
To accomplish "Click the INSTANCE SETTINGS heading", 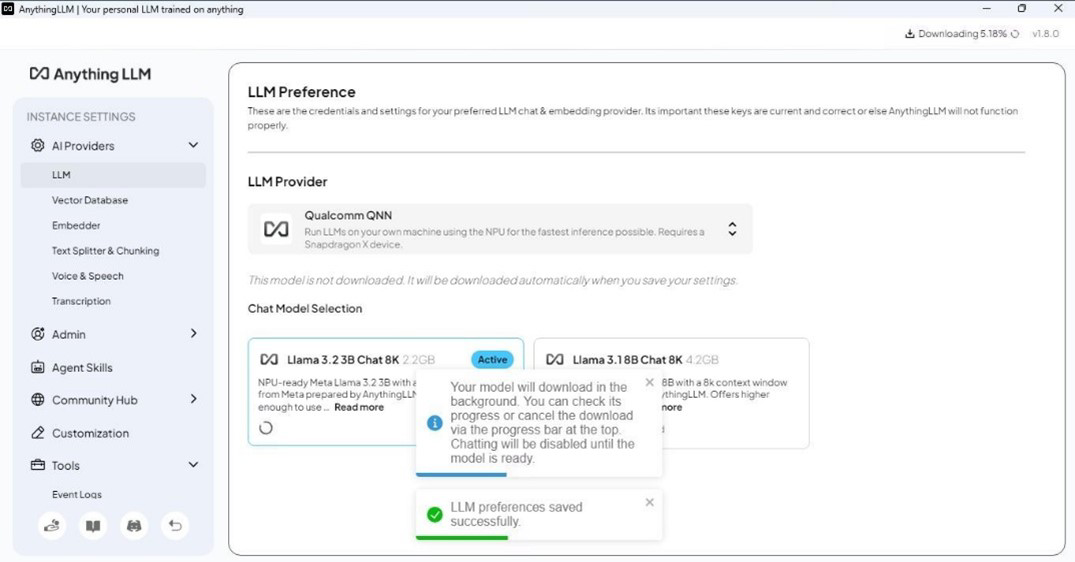I will click(81, 117).
